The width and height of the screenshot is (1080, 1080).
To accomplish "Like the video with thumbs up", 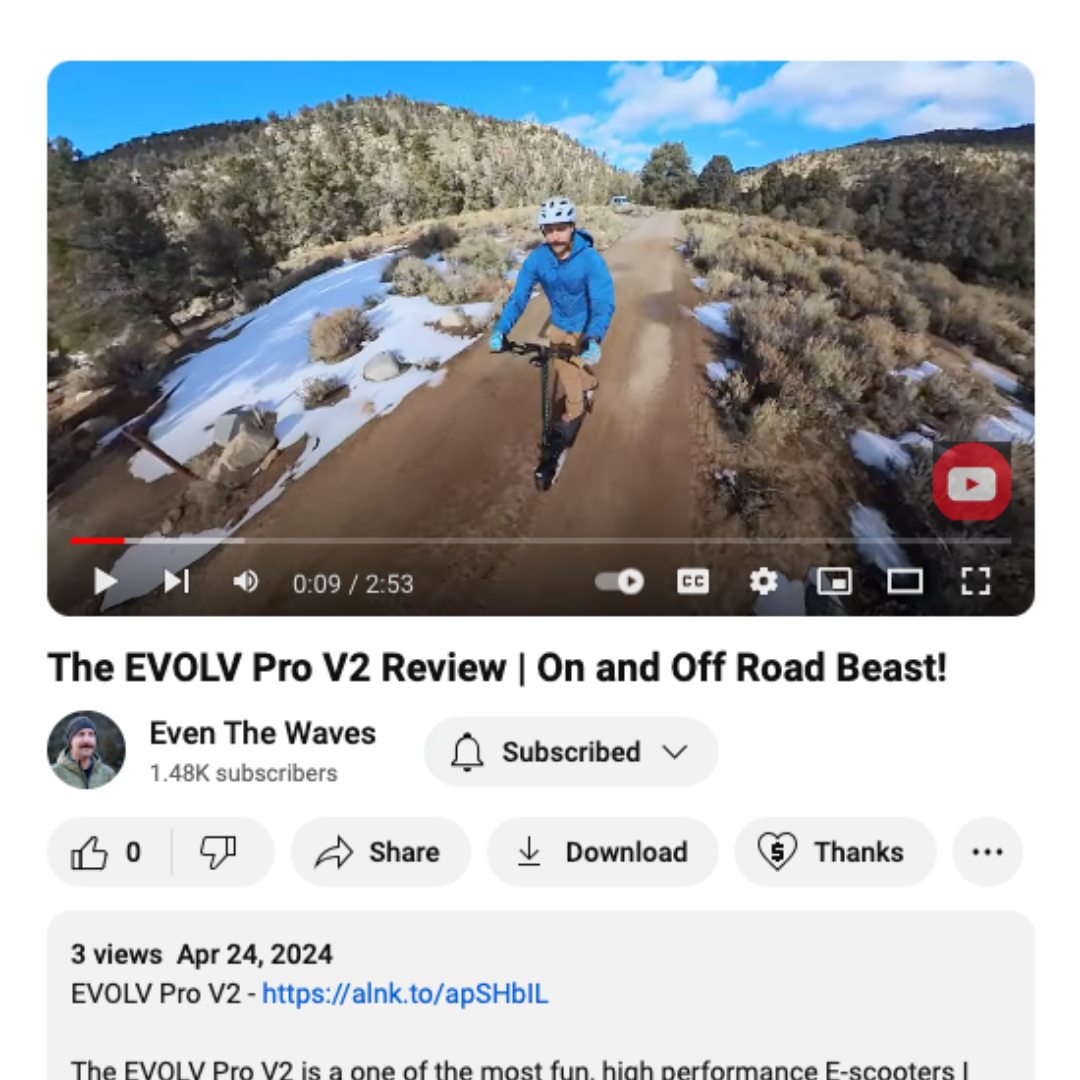I will coord(107,853).
